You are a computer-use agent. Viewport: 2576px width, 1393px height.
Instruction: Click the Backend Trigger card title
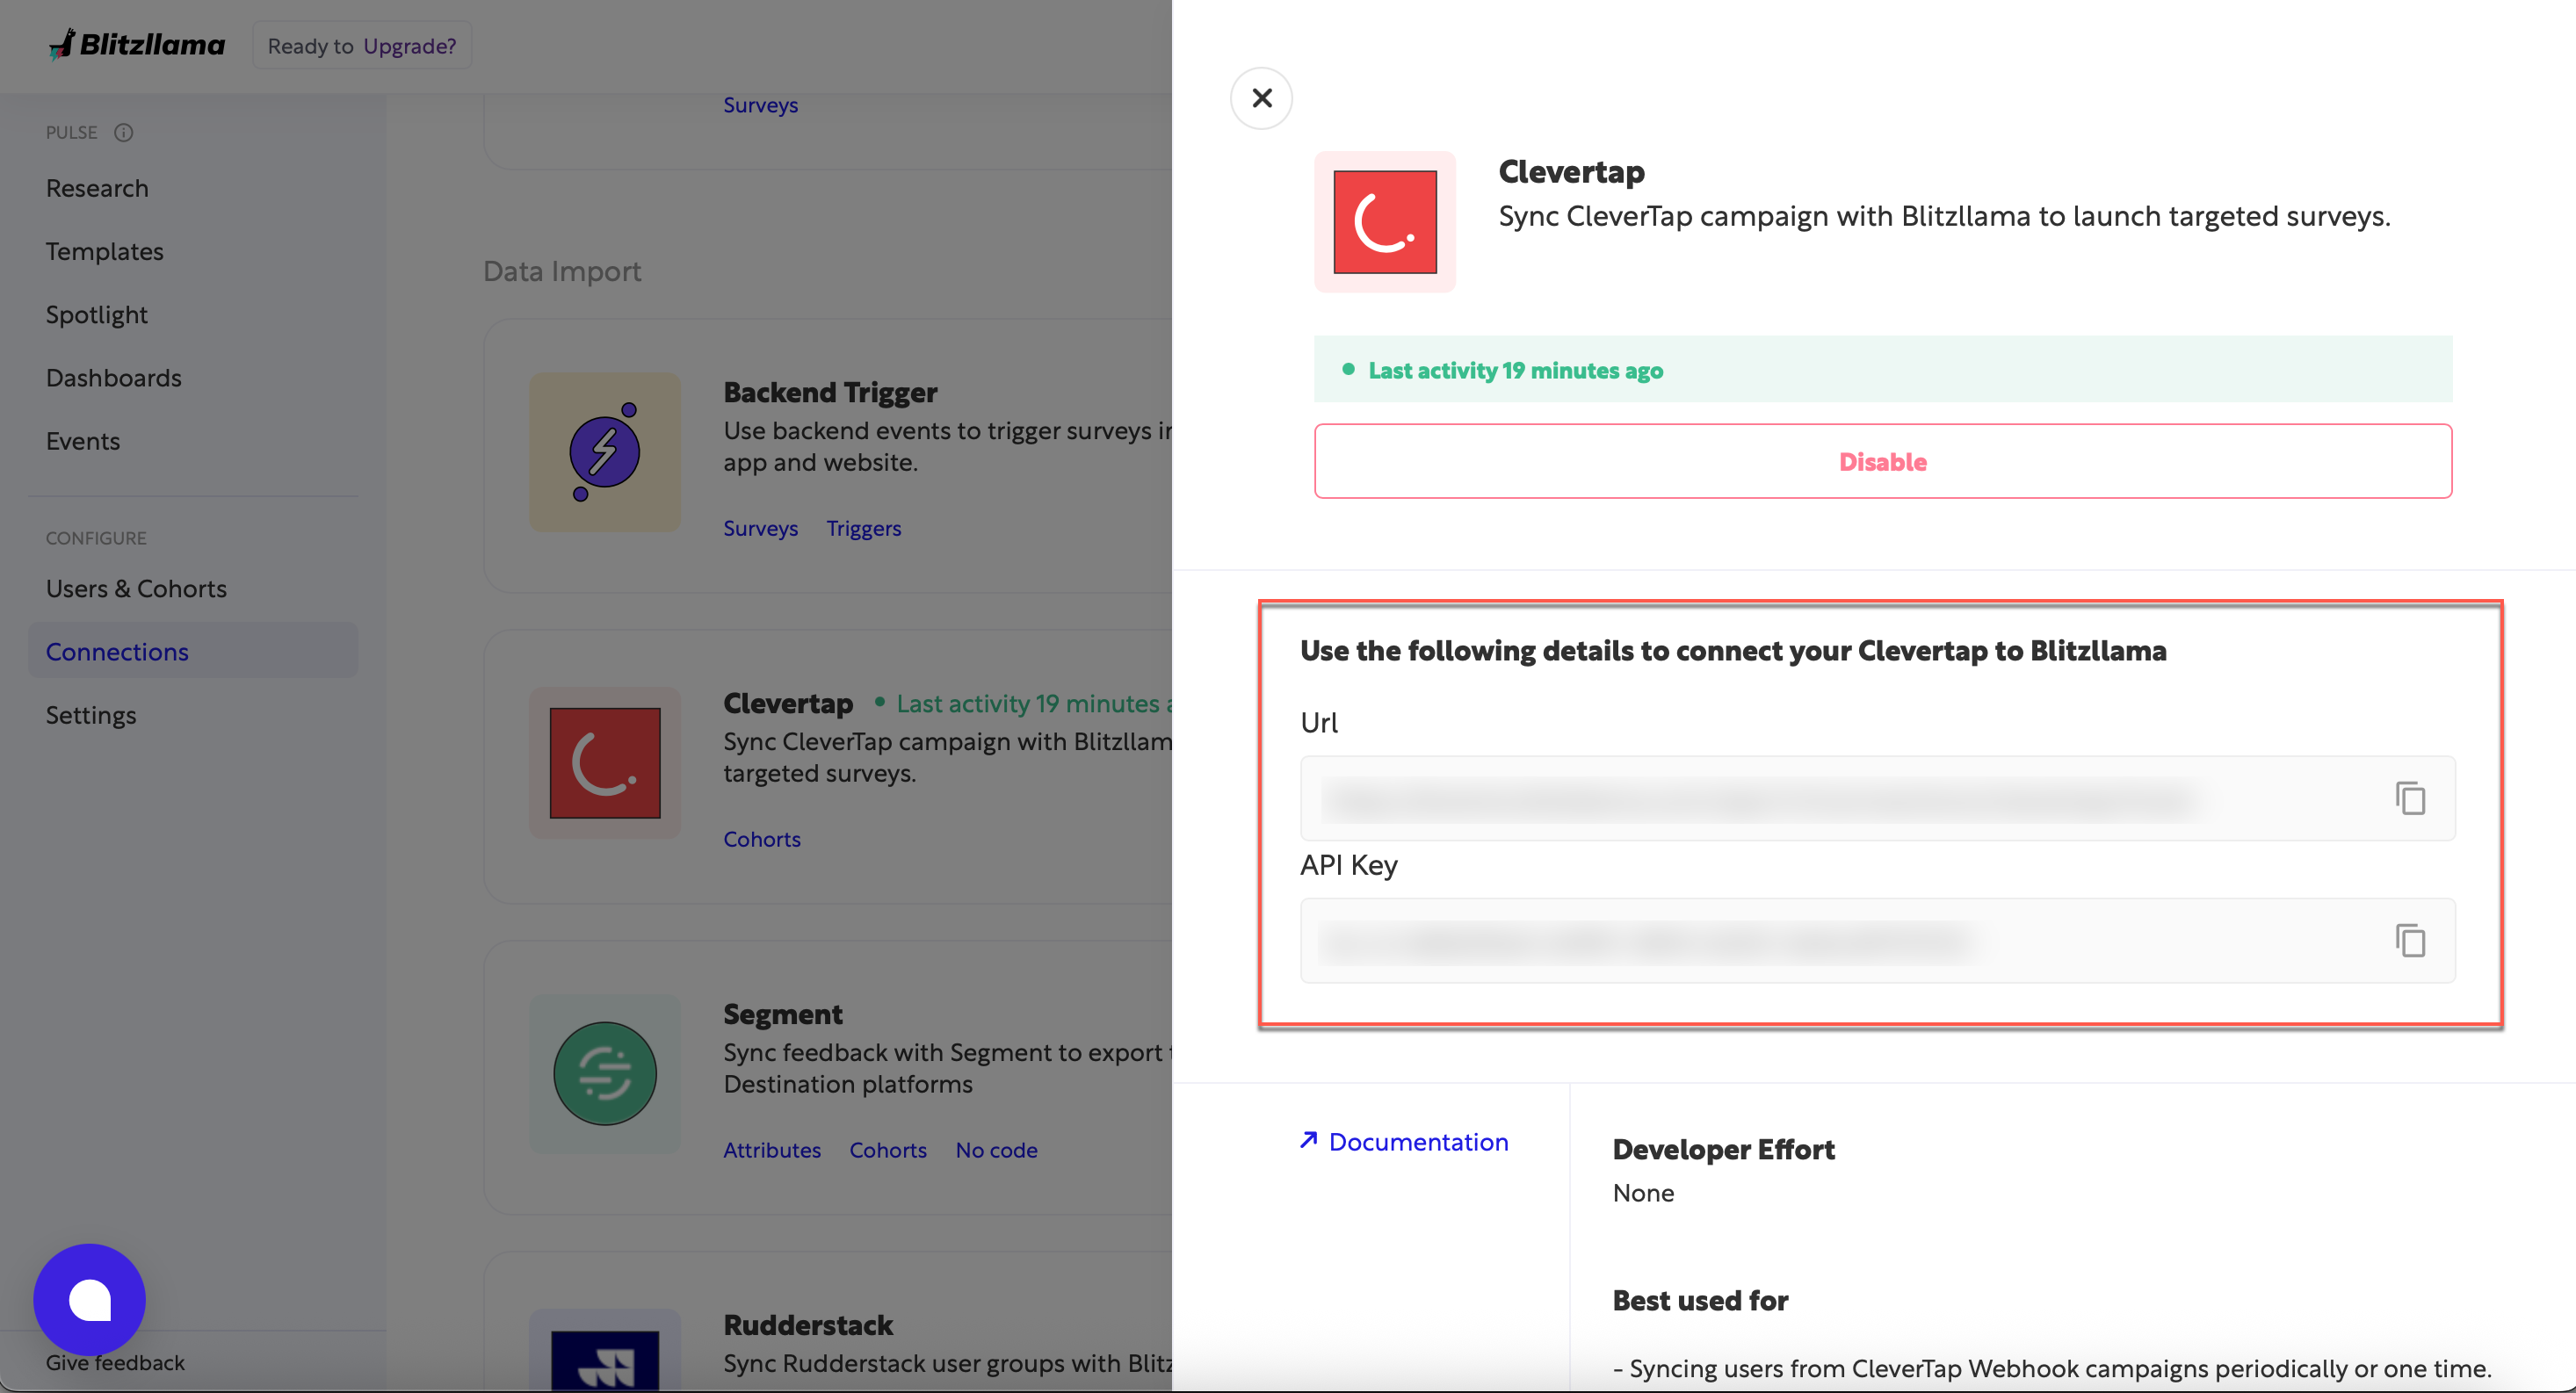pos(830,392)
